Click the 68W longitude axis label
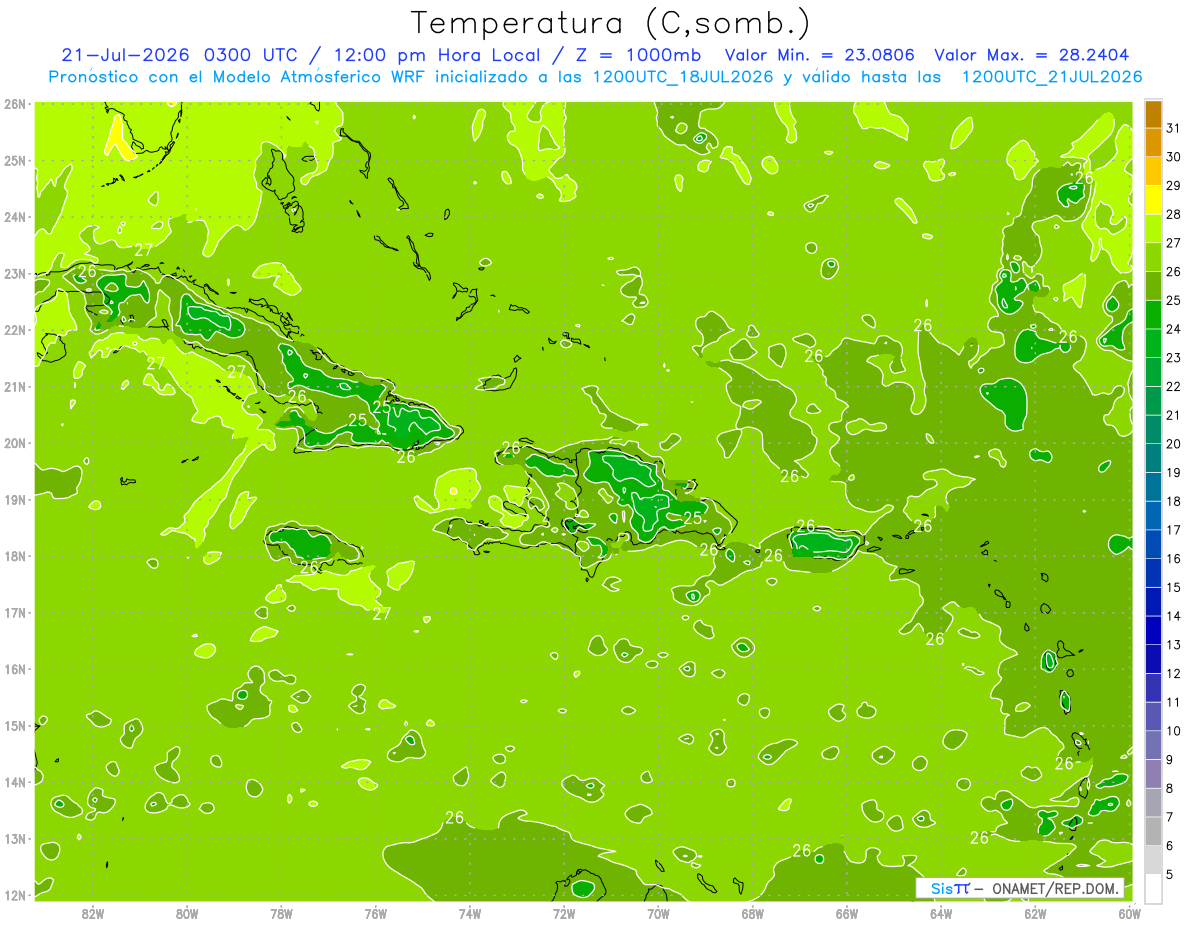The image size is (1200, 927). pyautogui.click(x=753, y=913)
